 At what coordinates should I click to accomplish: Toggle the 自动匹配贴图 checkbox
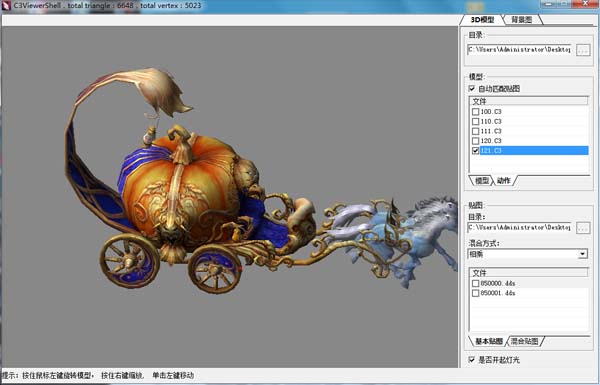point(472,89)
